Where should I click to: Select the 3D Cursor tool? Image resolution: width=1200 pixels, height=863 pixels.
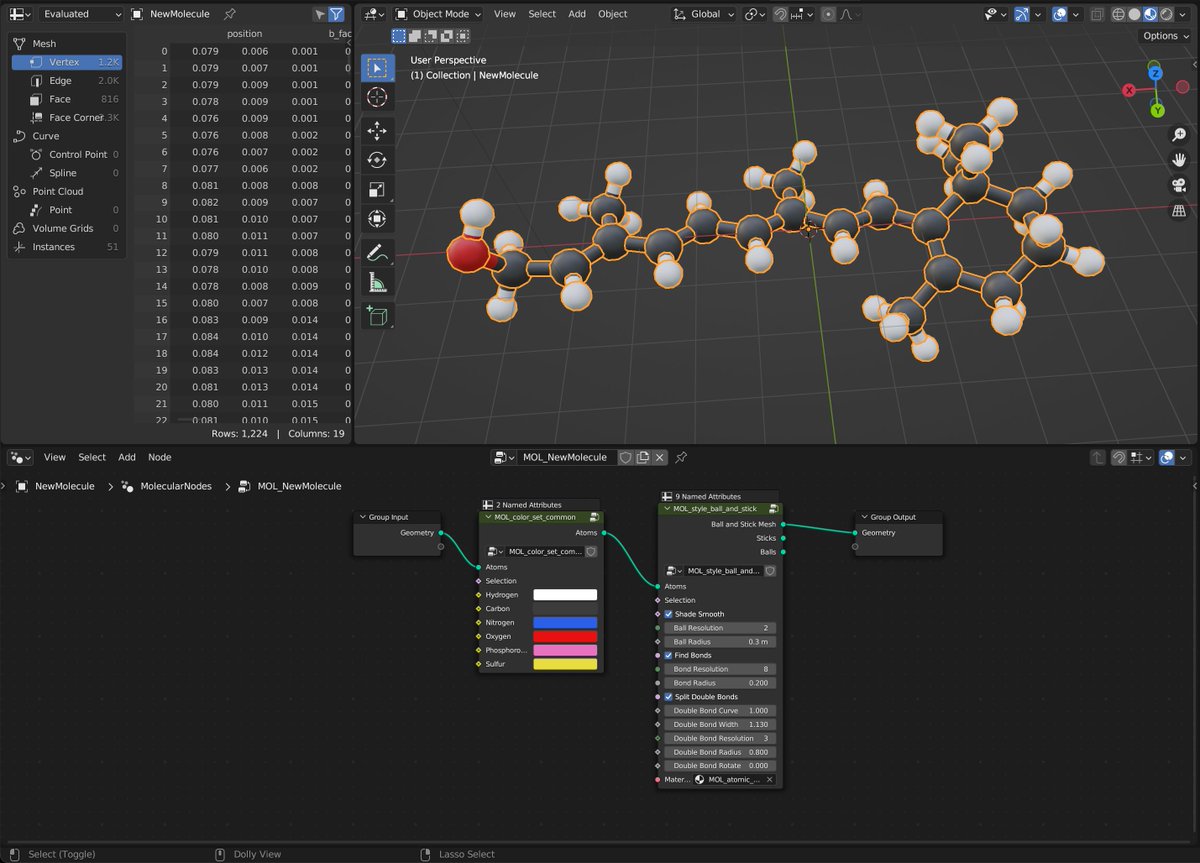376,97
